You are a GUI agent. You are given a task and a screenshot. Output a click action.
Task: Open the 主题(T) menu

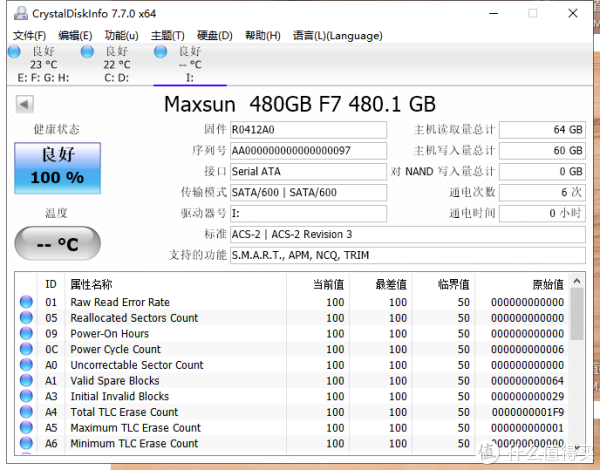[168, 36]
